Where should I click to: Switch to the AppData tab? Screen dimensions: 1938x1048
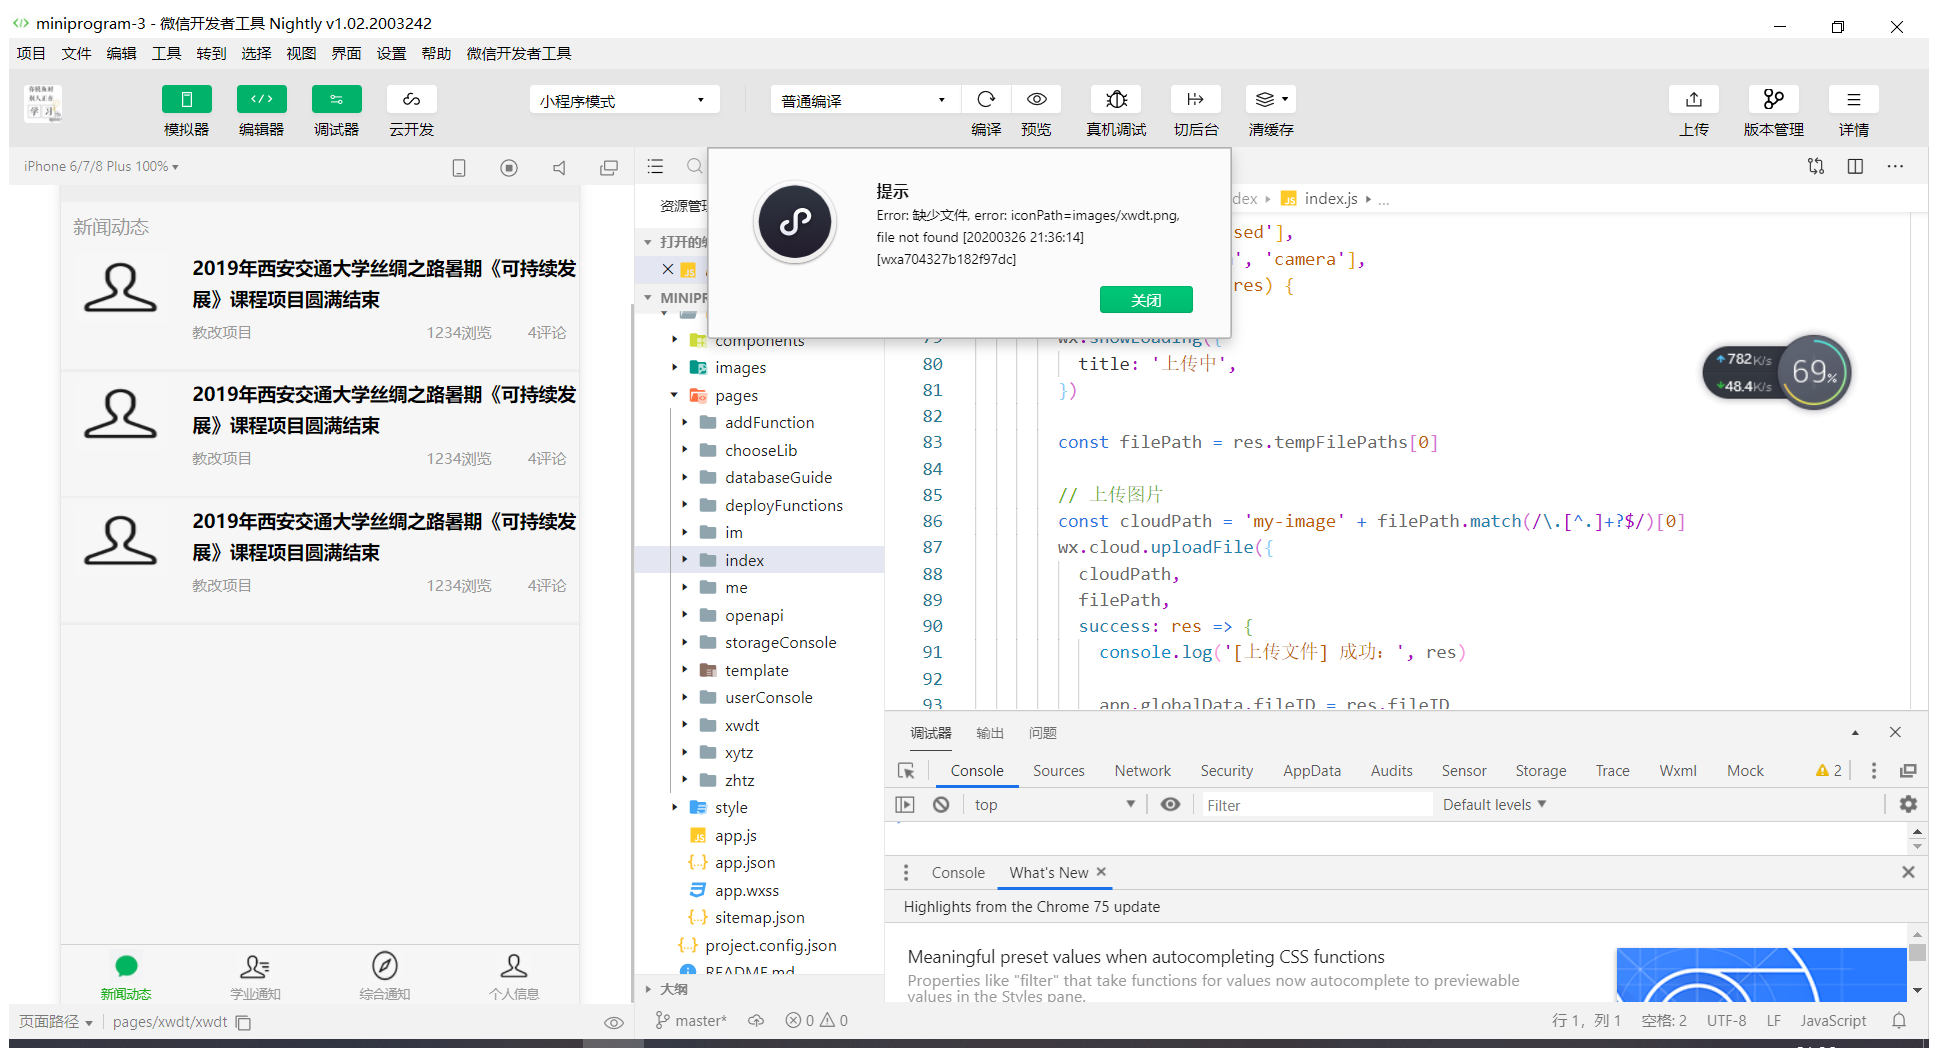pyautogui.click(x=1311, y=771)
